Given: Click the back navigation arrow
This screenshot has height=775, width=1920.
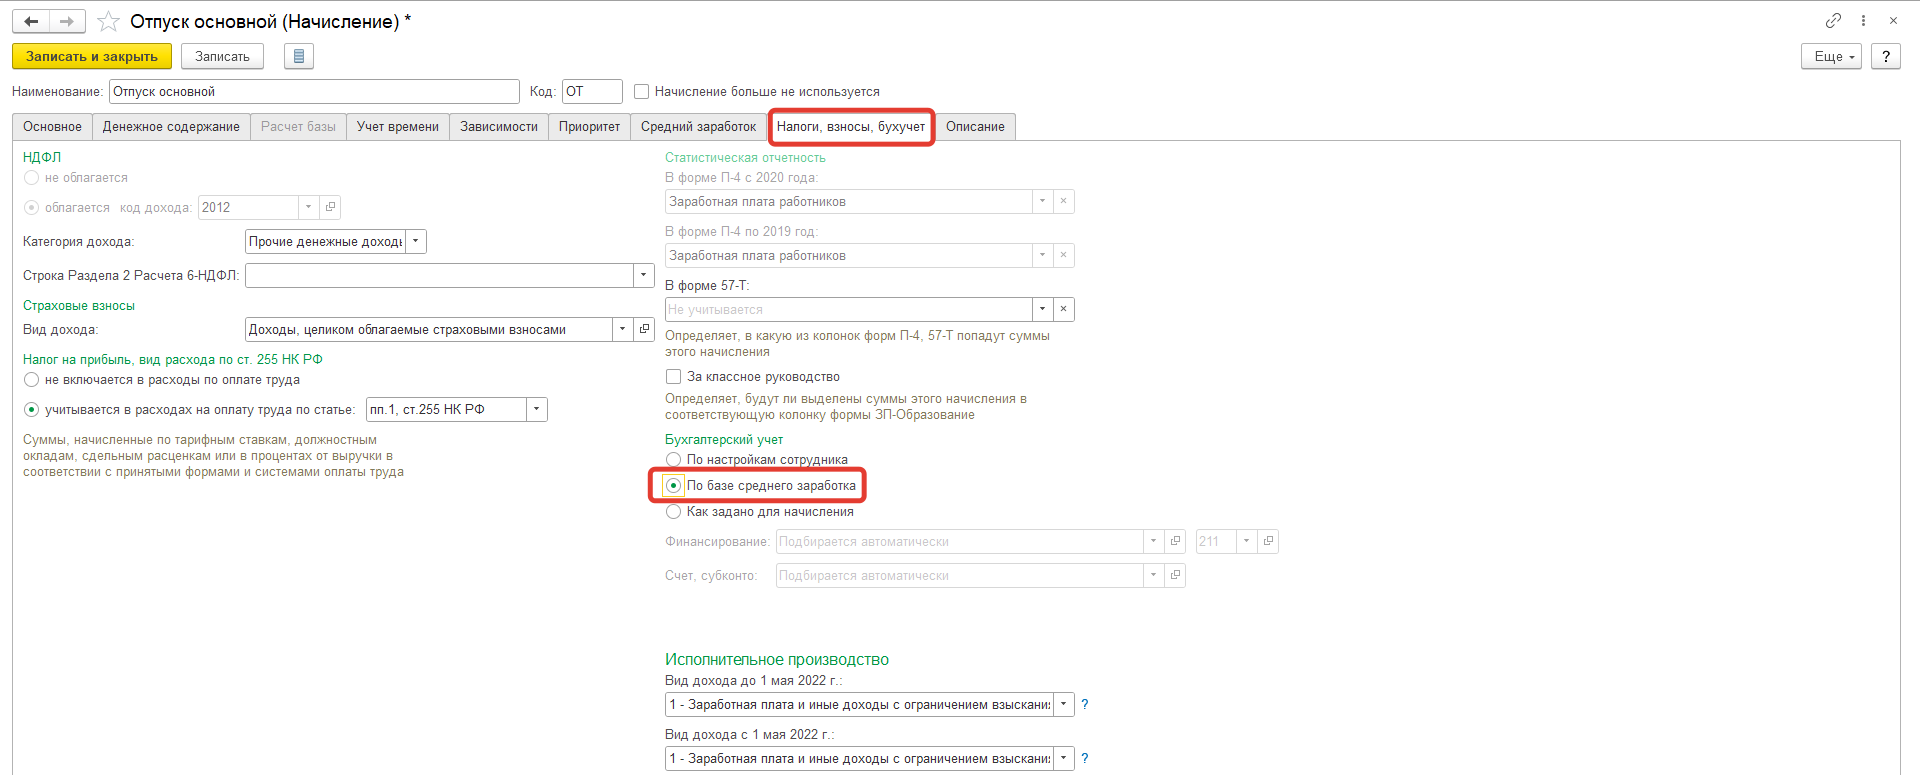Looking at the screenshot, I should 31,21.
